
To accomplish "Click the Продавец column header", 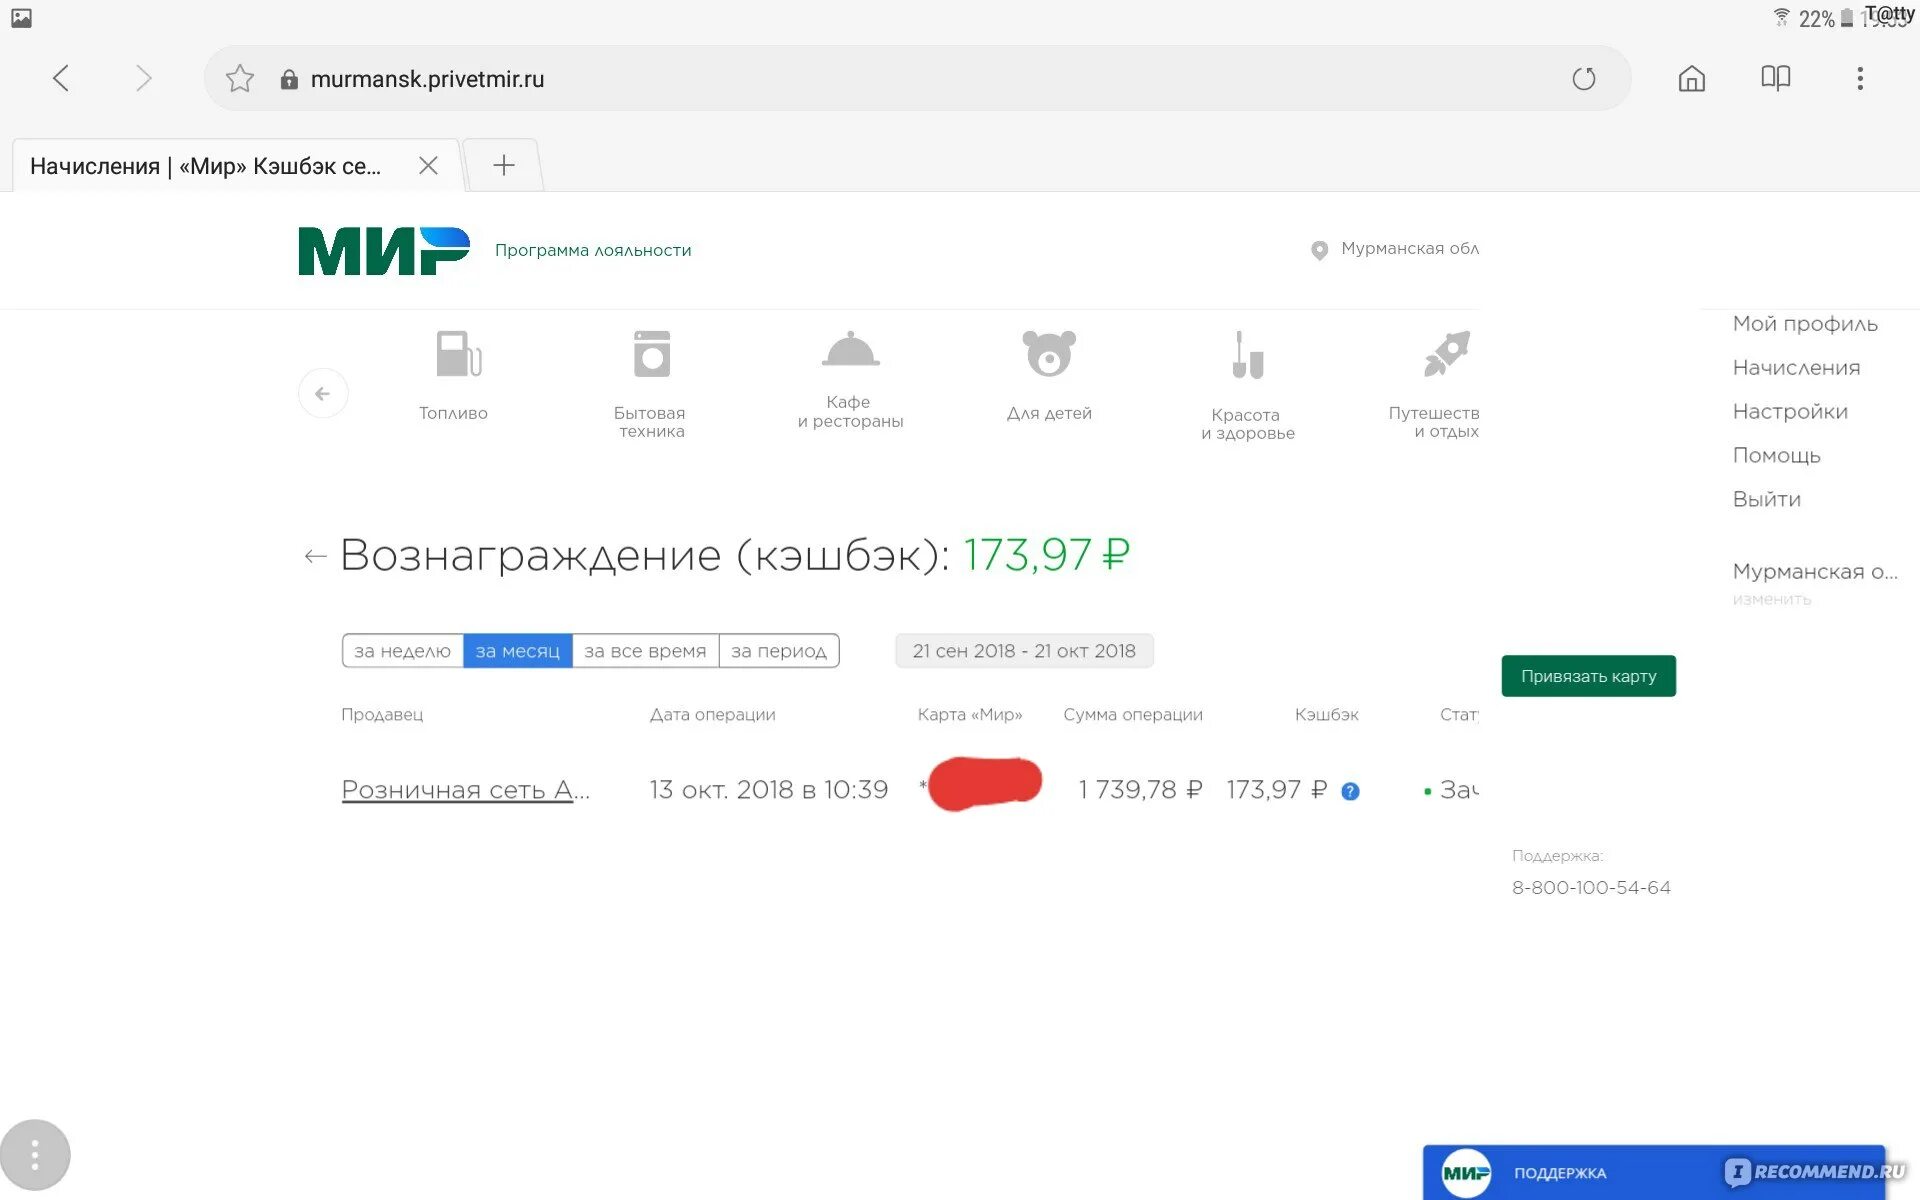I will click(382, 714).
